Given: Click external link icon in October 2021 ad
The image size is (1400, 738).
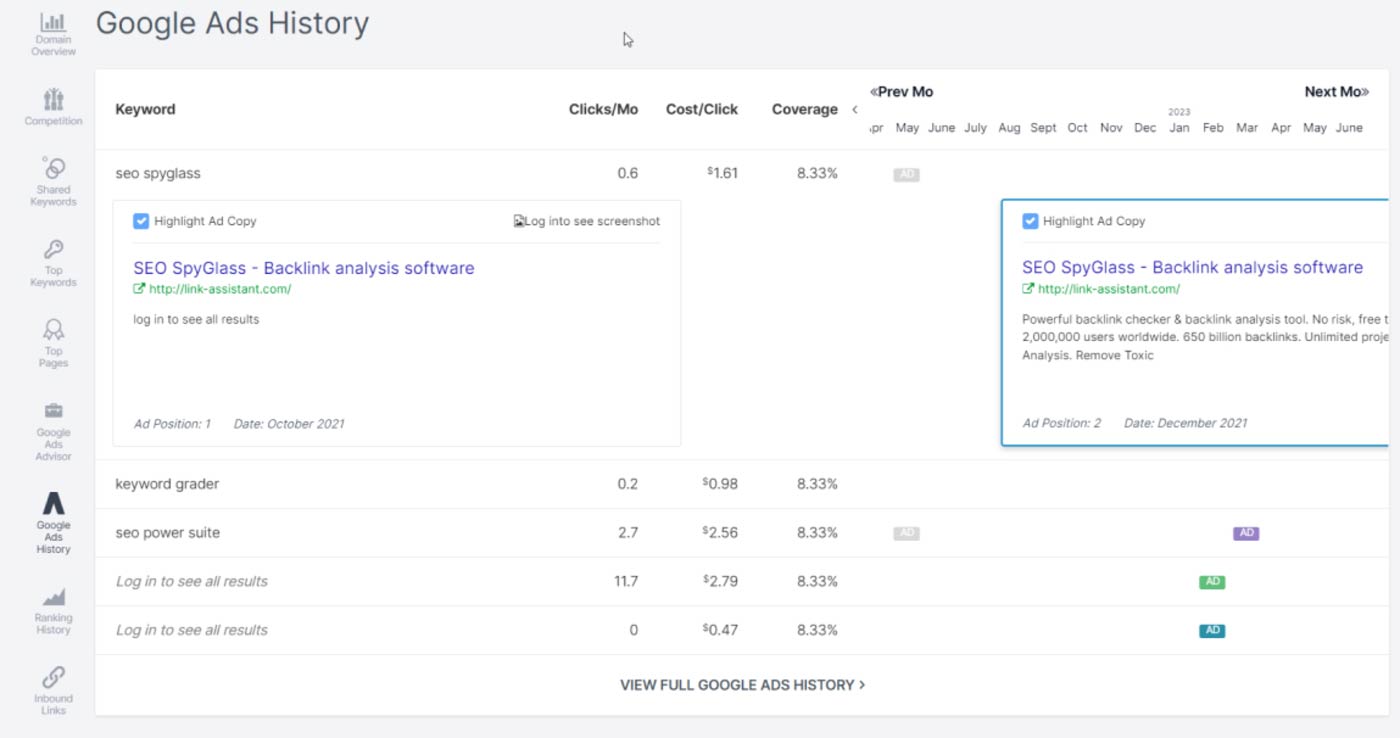Looking at the screenshot, I should [x=139, y=289].
